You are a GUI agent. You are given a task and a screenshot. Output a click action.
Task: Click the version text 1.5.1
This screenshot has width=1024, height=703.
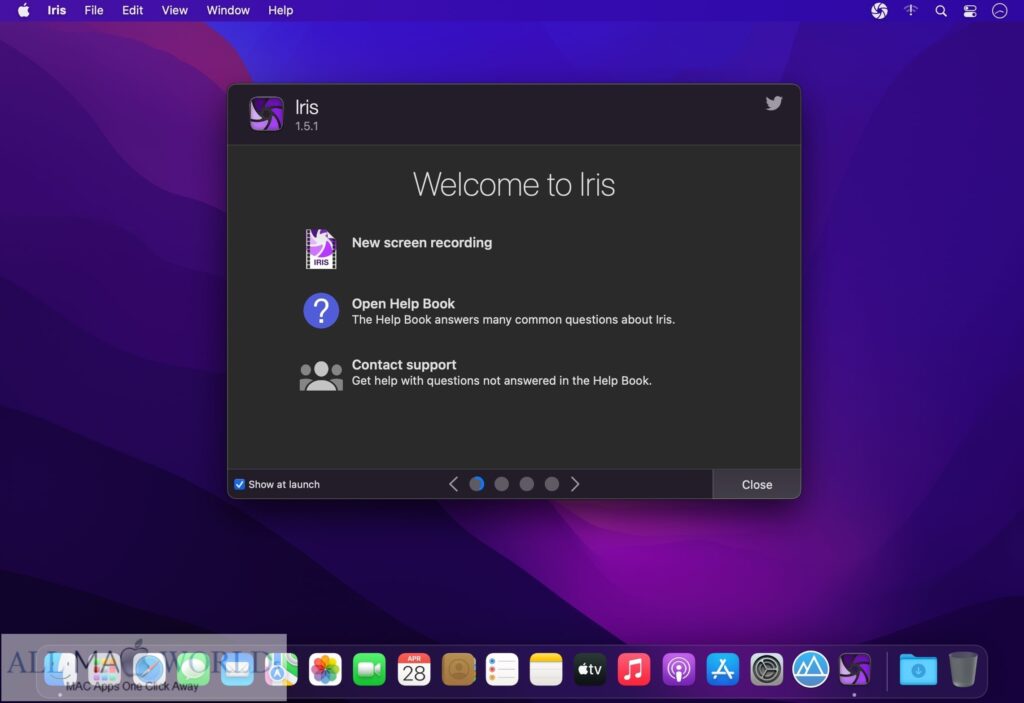click(306, 126)
